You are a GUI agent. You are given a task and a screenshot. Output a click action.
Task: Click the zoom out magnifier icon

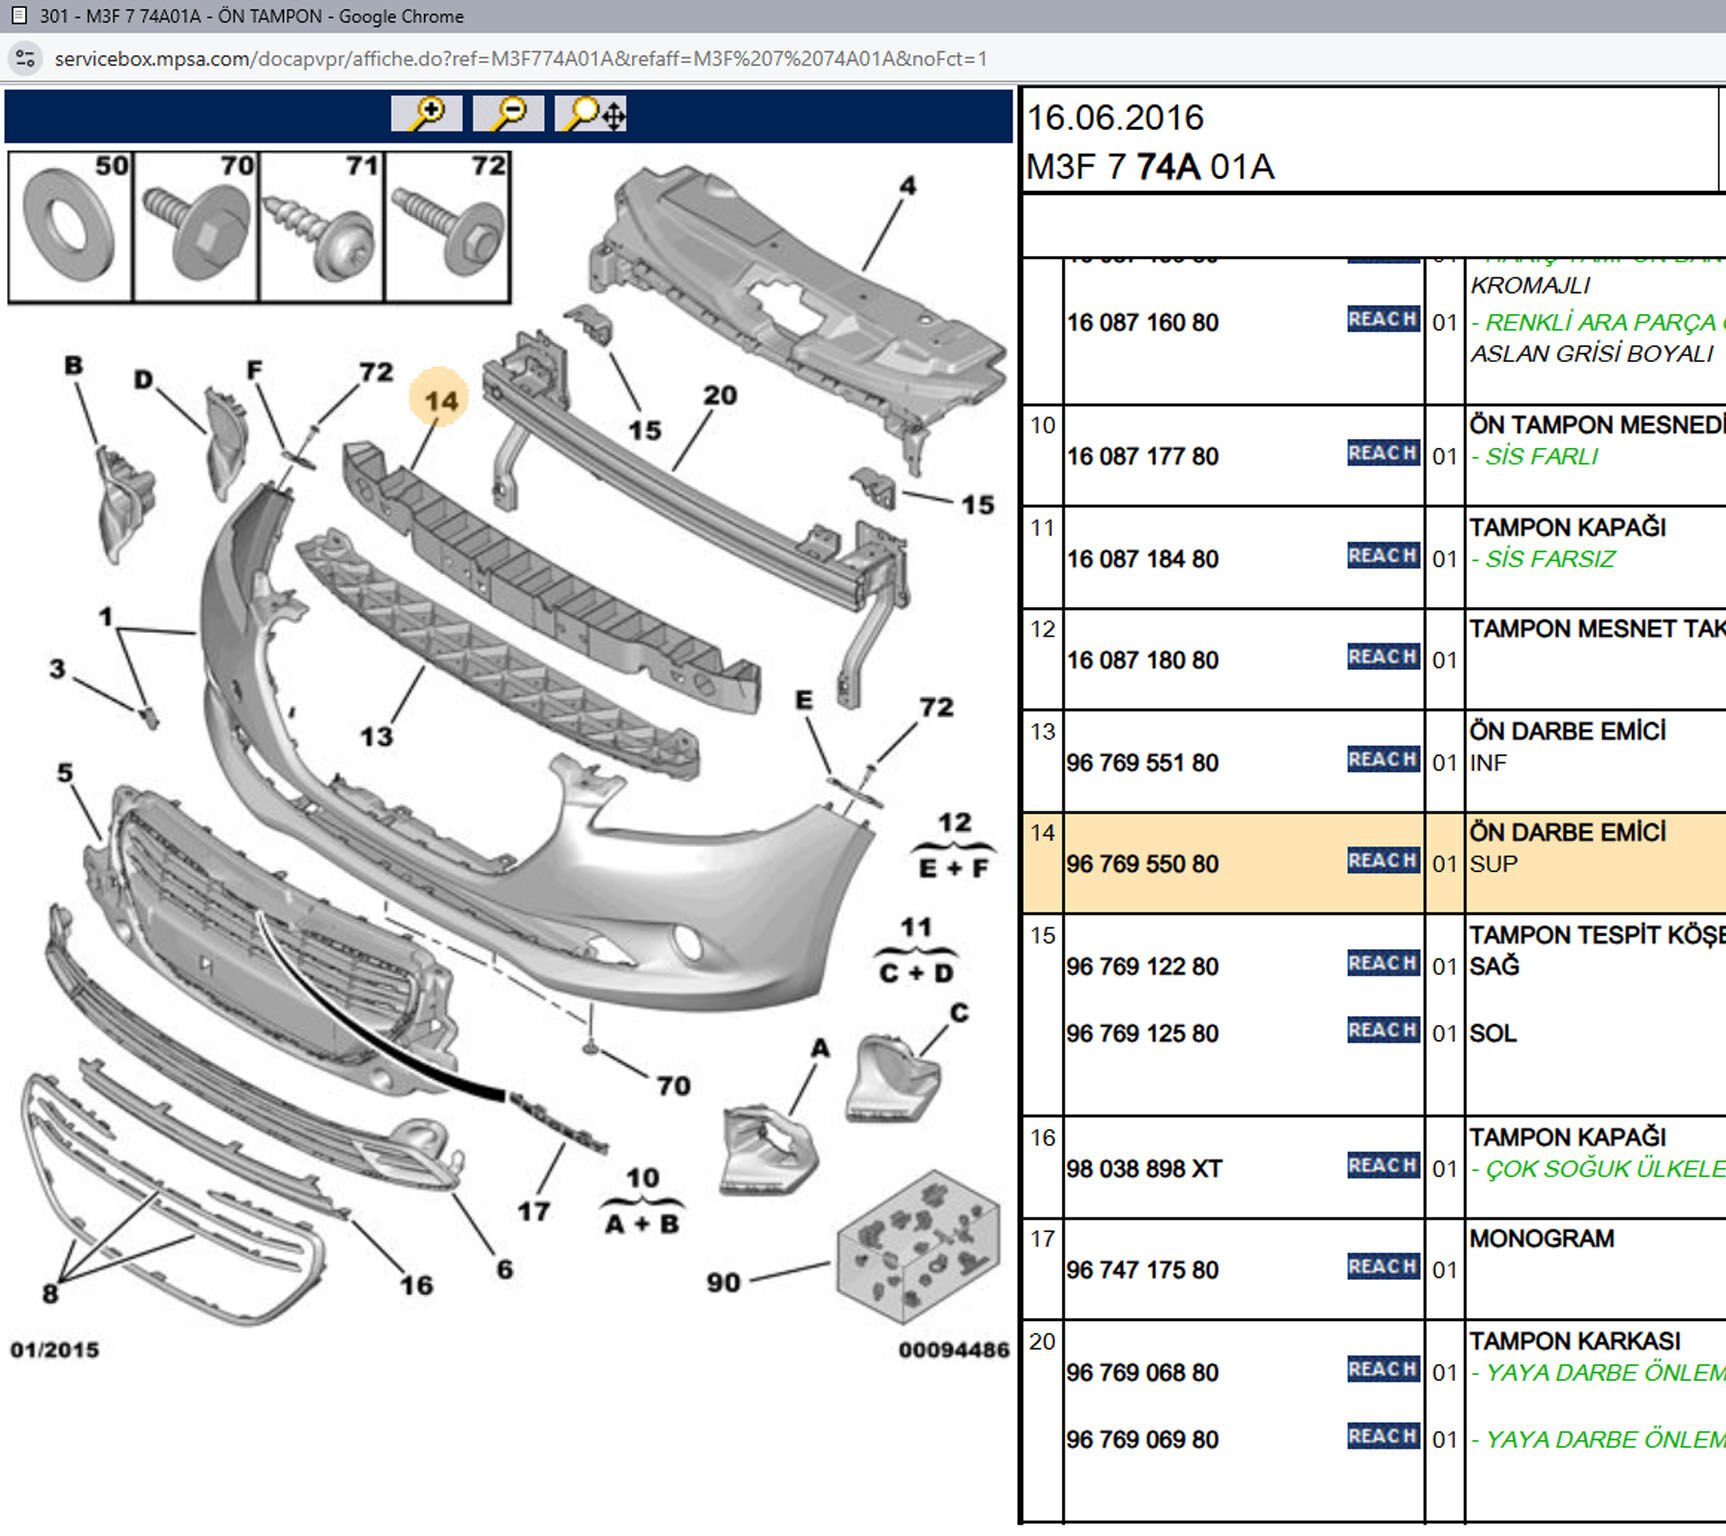508,113
